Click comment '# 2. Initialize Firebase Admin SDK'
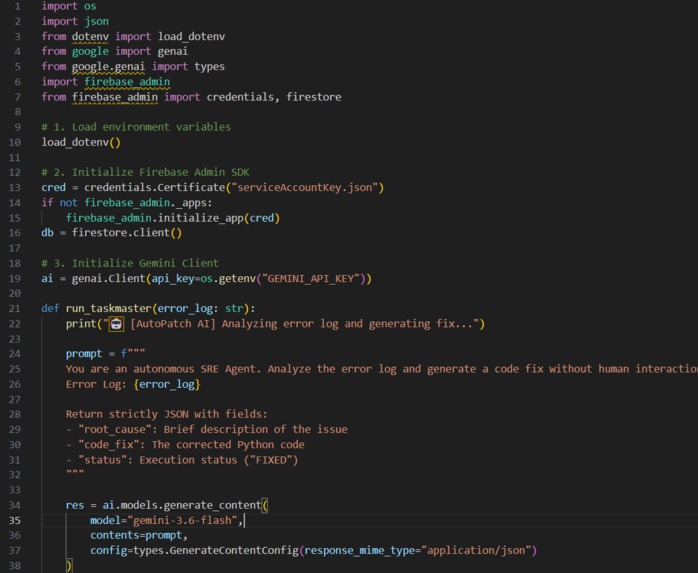698x573 pixels. (x=145, y=172)
